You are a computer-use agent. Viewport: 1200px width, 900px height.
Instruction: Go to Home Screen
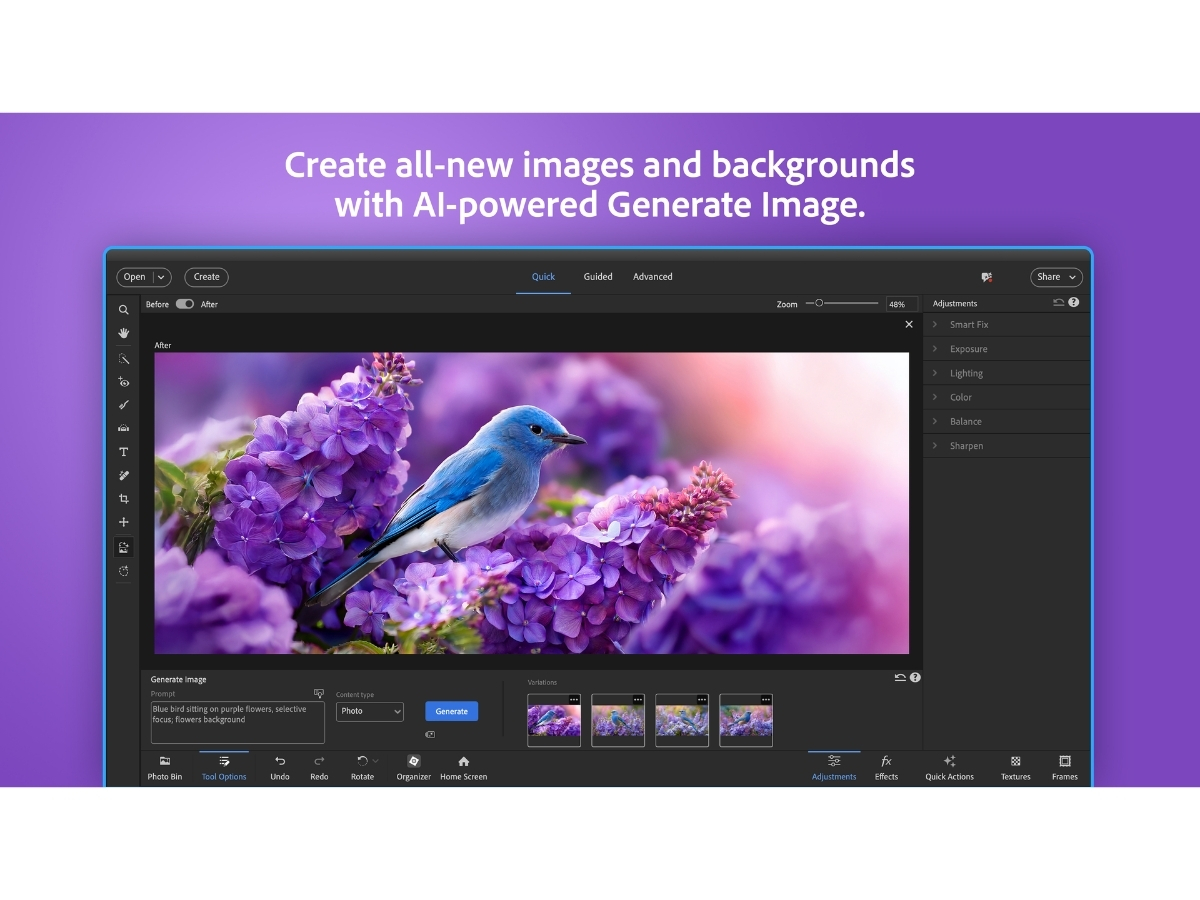(x=464, y=767)
